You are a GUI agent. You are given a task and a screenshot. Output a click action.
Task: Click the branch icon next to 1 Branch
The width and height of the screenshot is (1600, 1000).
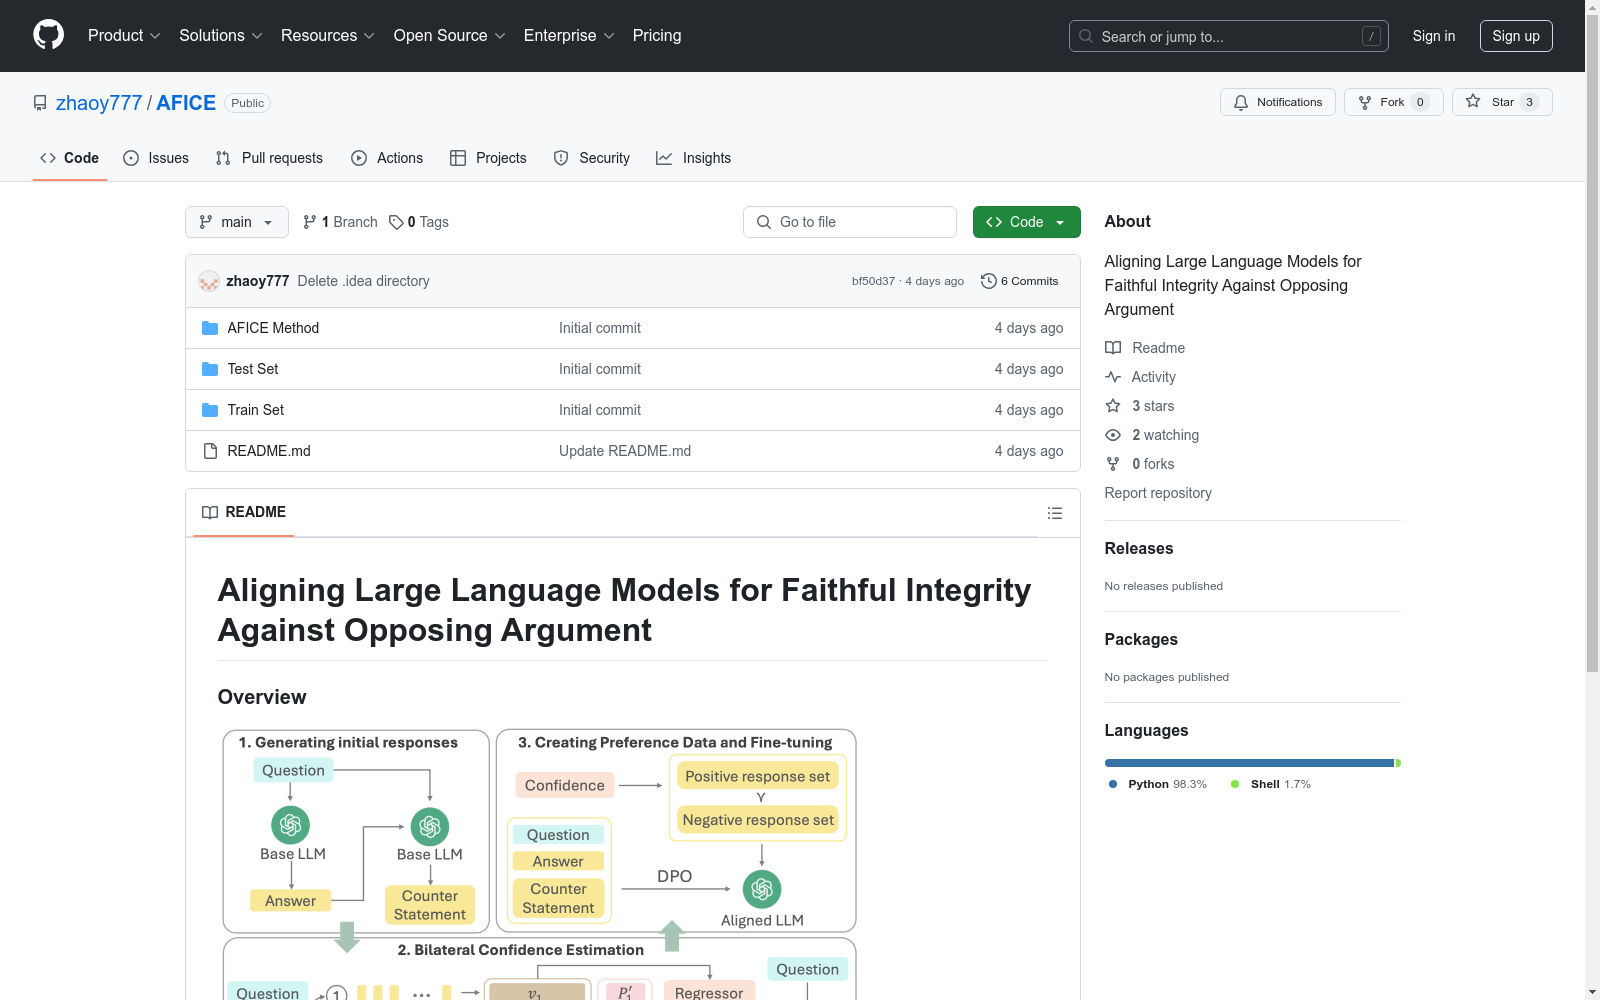click(310, 222)
